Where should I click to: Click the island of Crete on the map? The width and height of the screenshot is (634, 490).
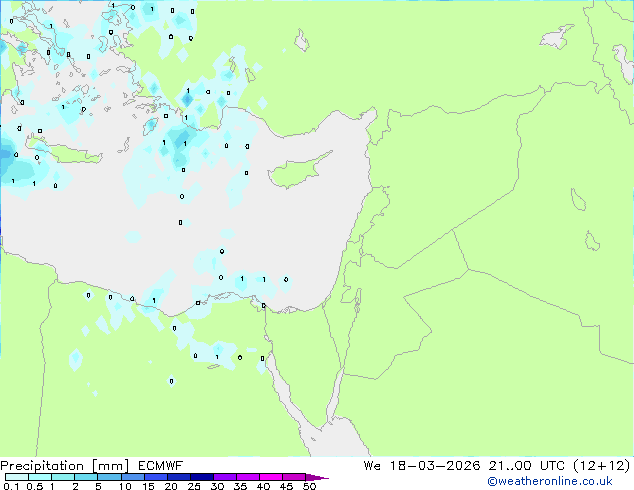coord(65,150)
